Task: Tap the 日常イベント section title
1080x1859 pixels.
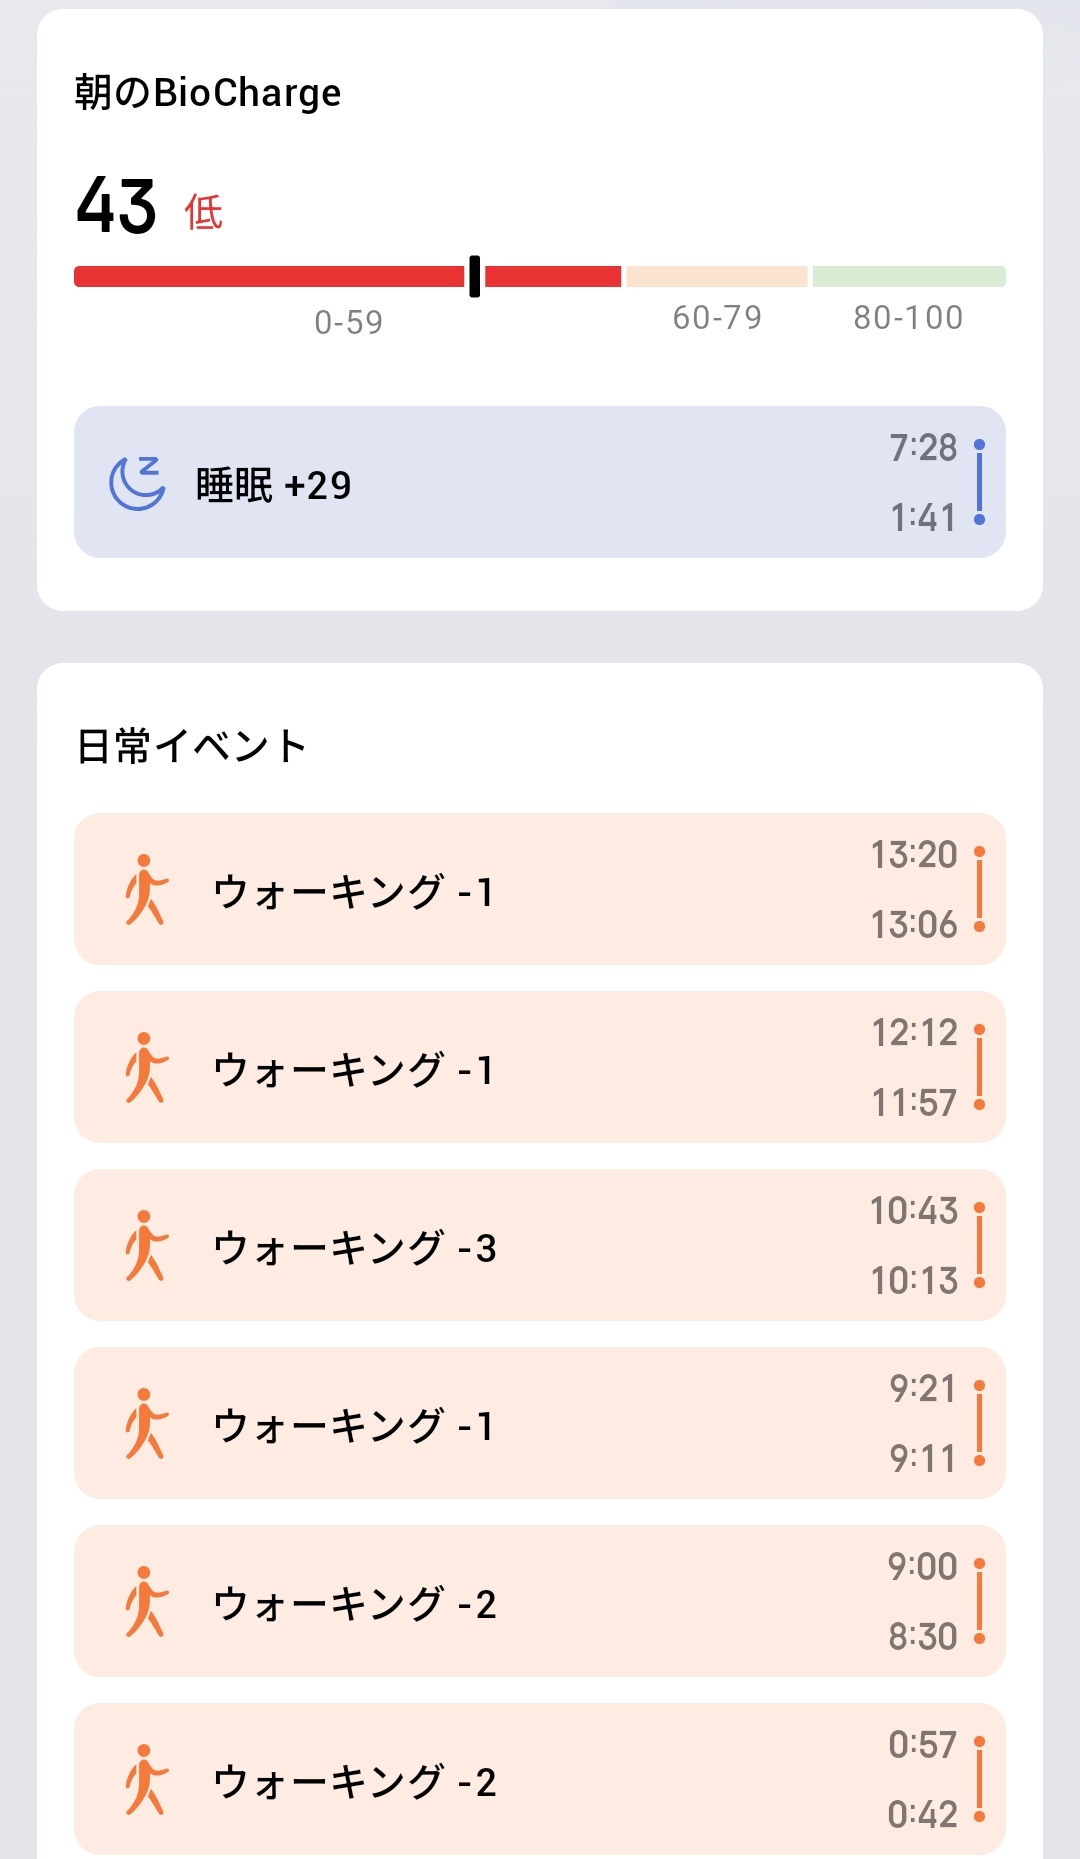Action: (x=192, y=746)
